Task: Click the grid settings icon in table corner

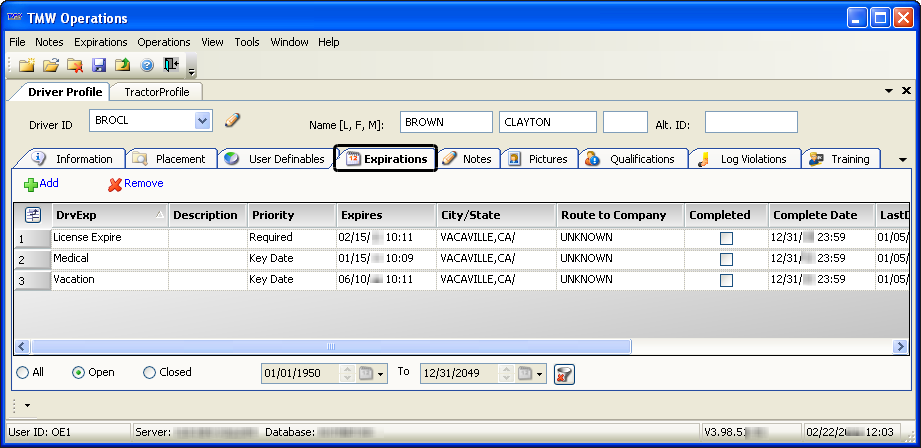Action: click(32, 215)
